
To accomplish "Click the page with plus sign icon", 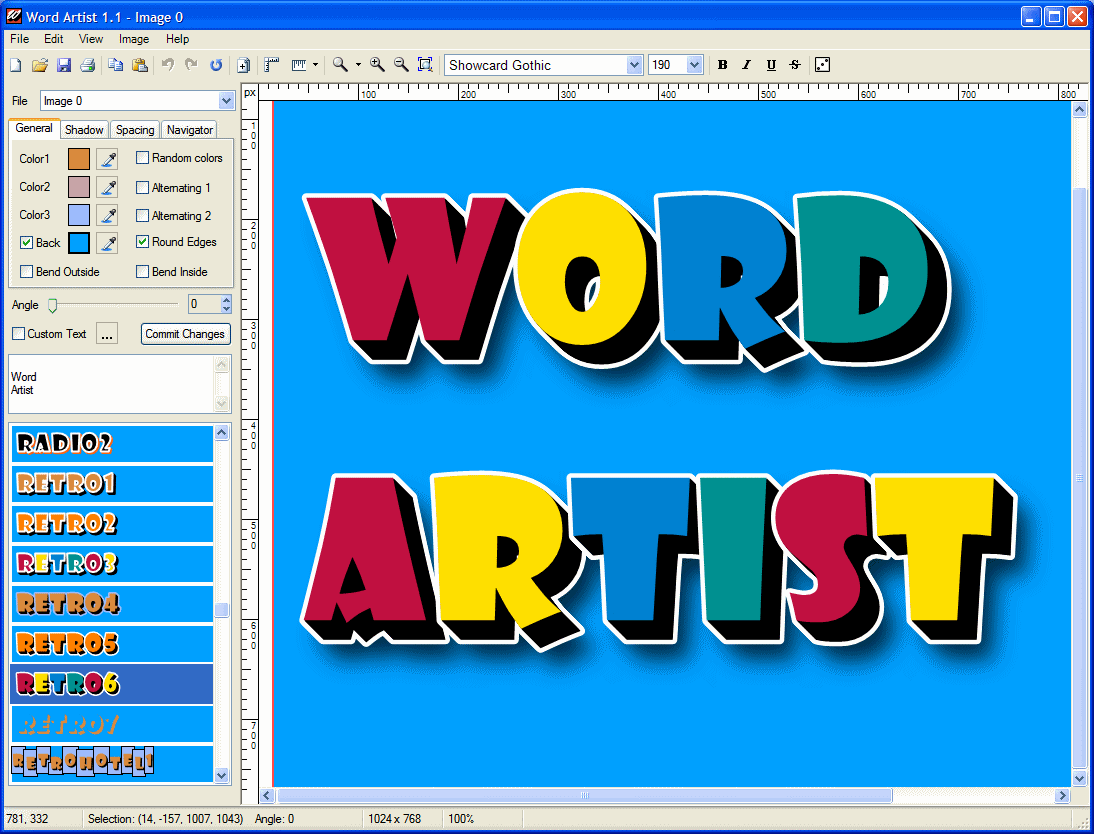I will [x=243, y=65].
